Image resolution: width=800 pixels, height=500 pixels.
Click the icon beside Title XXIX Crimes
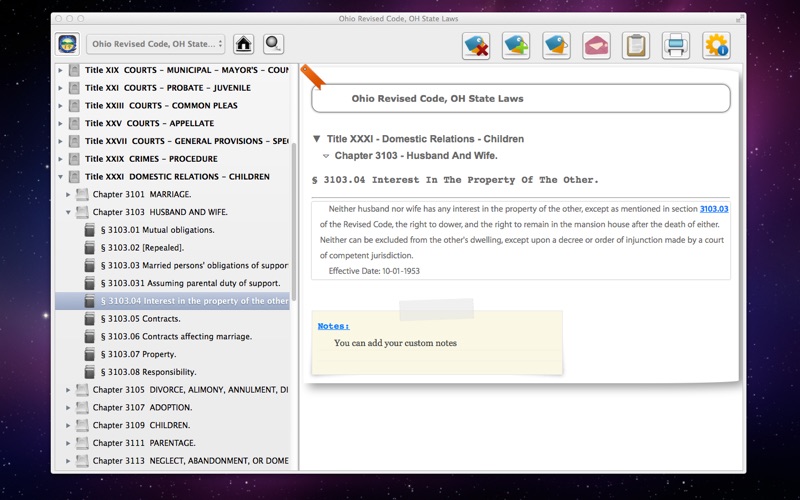74,159
